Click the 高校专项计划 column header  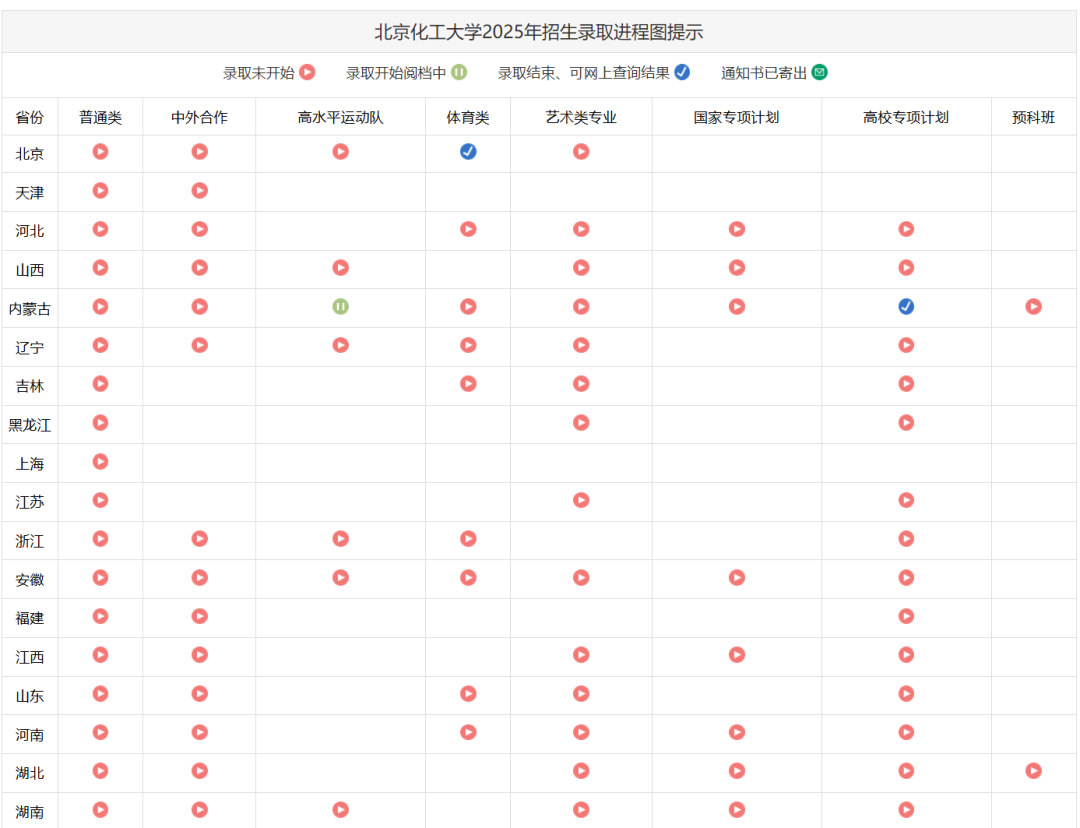pos(906,118)
